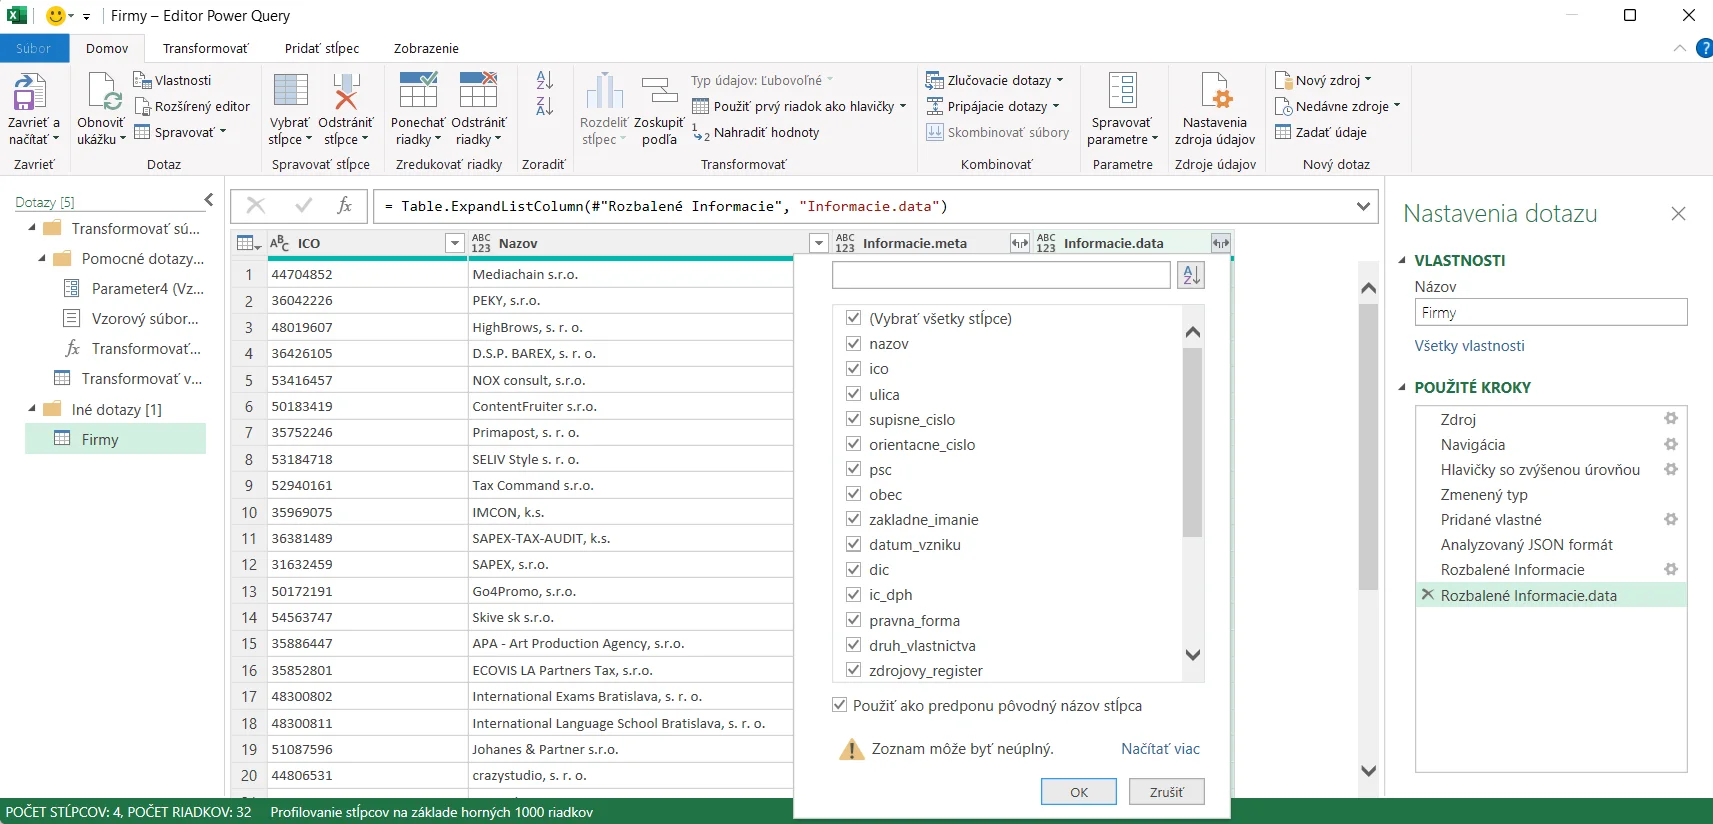The image size is (1713, 824).
Task: Select the Firmy query in tree
Action: click(x=115, y=439)
